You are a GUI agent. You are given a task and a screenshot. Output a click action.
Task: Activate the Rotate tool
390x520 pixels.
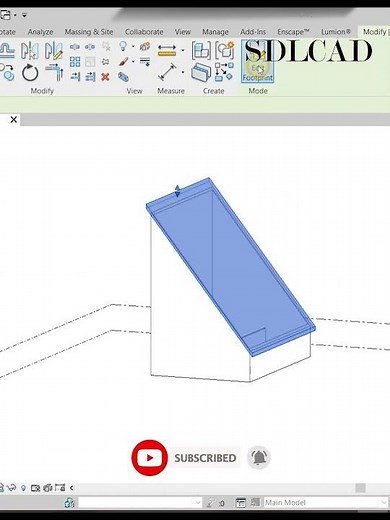[x=30, y=73]
